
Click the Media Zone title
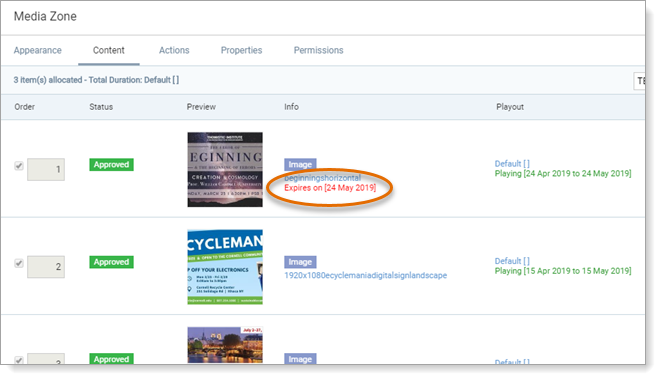[x=45, y=16]
